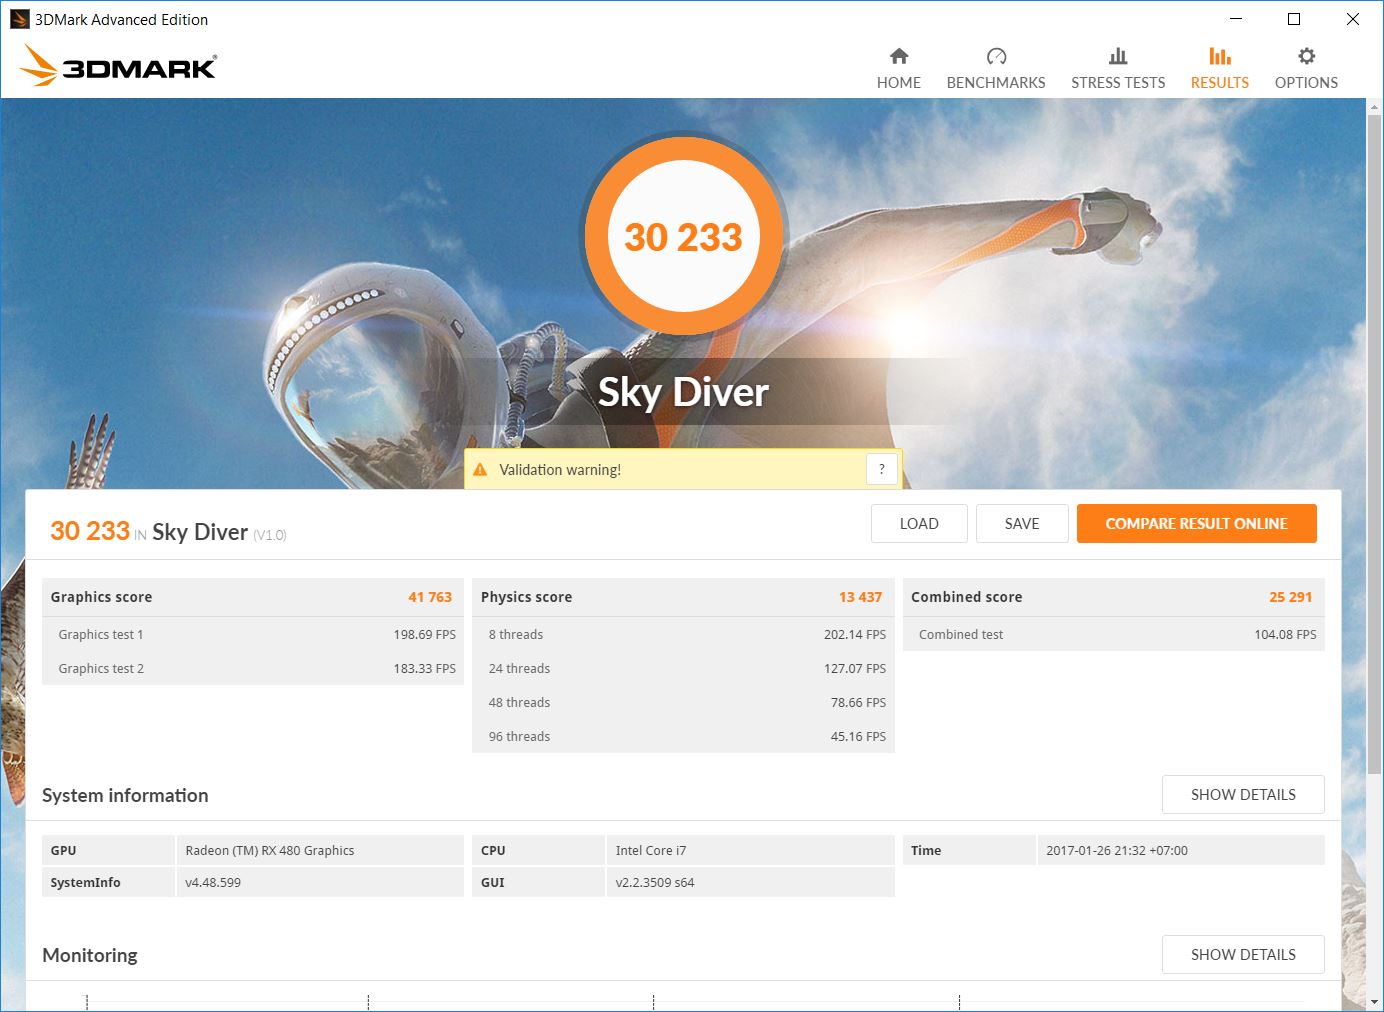The width and height of the screenshot is (1384, 1012).
Task: Click the question mark help button
Action: [x=881, y=469]
